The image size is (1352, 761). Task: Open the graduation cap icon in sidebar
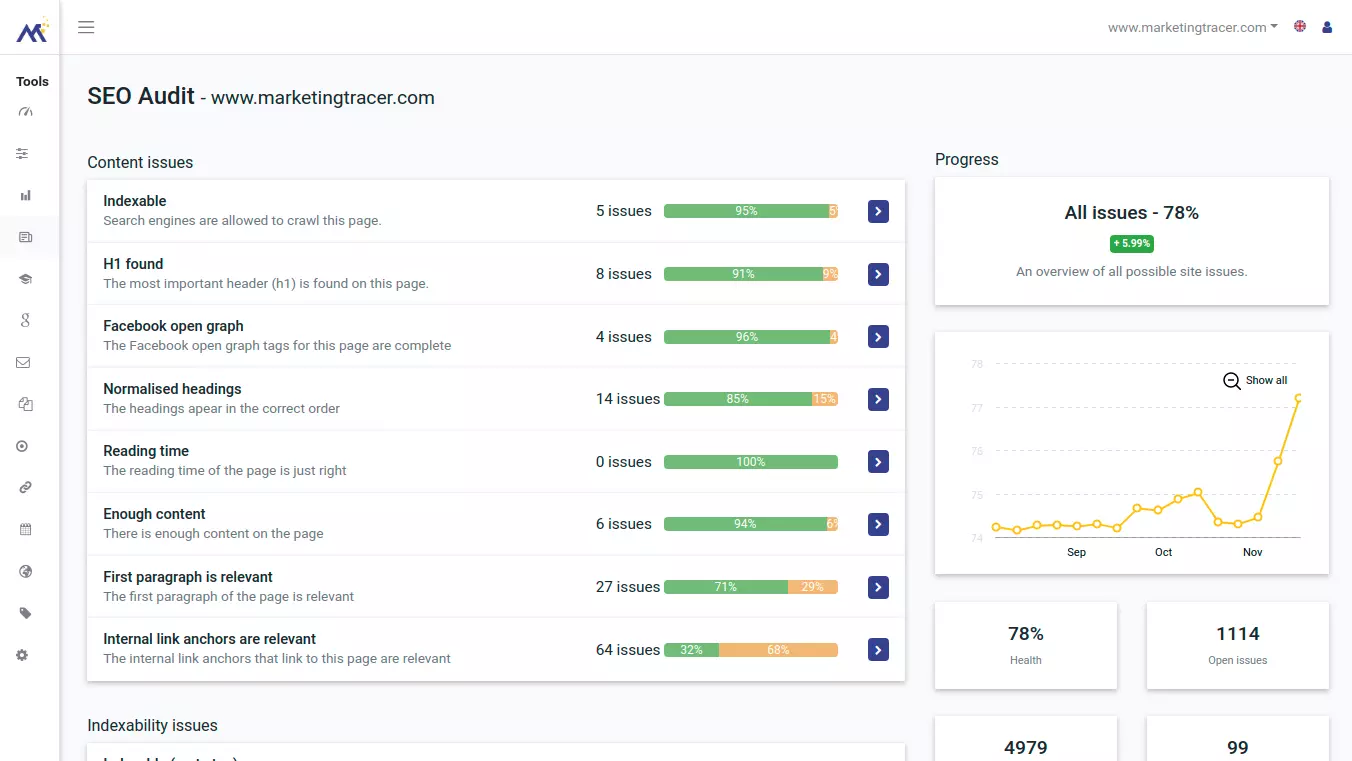(26, 279)
